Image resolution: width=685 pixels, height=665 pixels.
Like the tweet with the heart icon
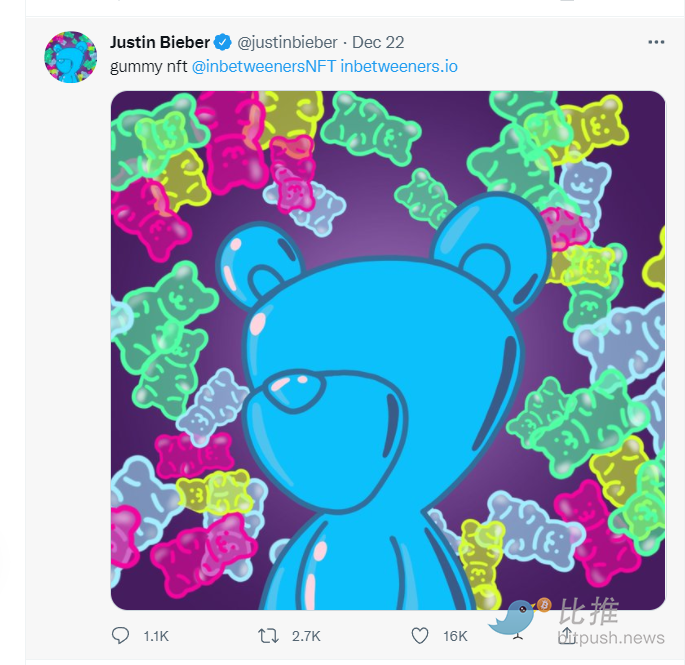420,635
